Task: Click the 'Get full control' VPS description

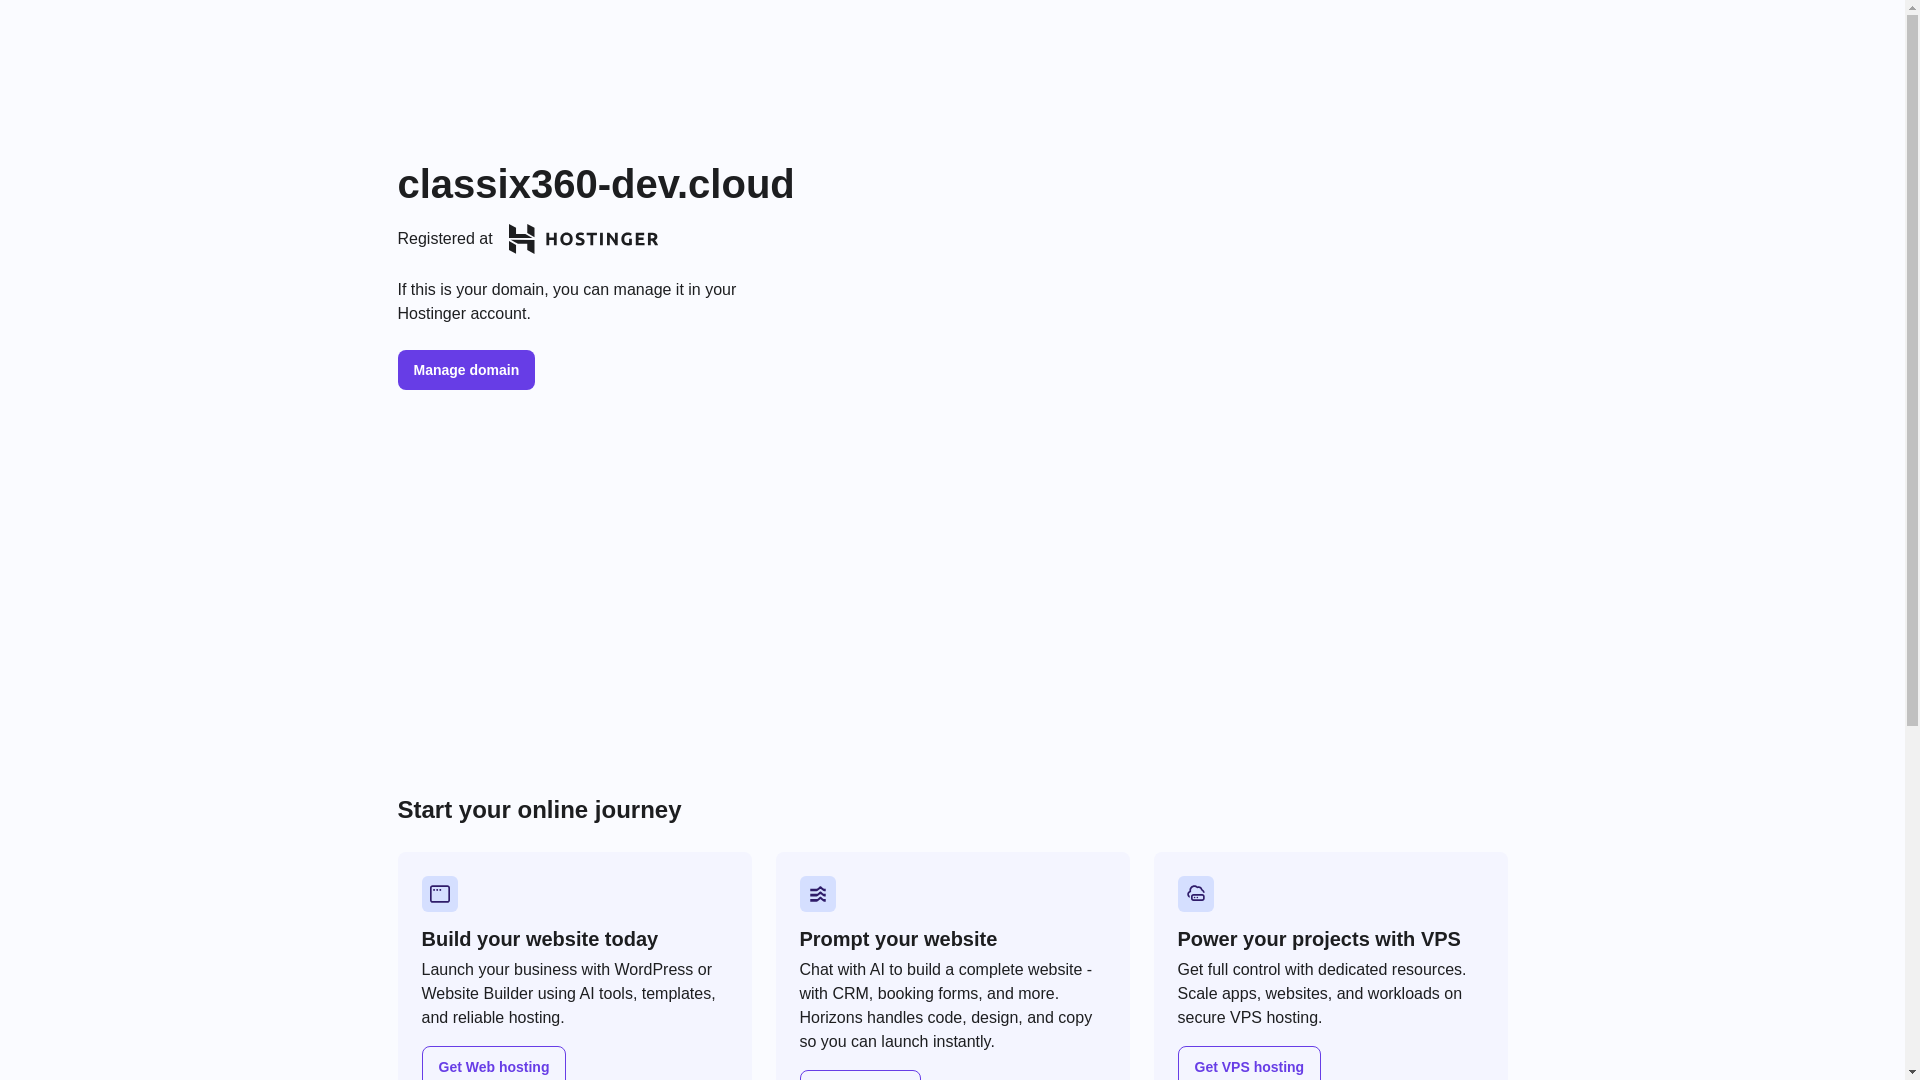Action: click(1322, 993)
